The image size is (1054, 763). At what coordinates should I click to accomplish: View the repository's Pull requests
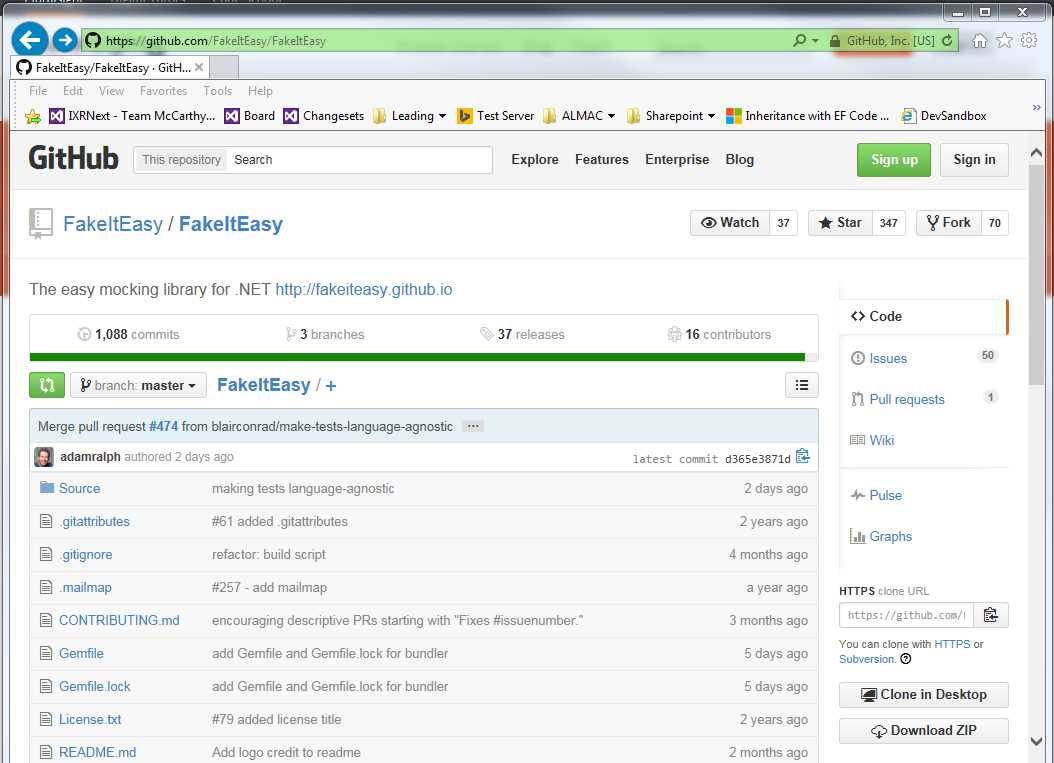(906, 399)
